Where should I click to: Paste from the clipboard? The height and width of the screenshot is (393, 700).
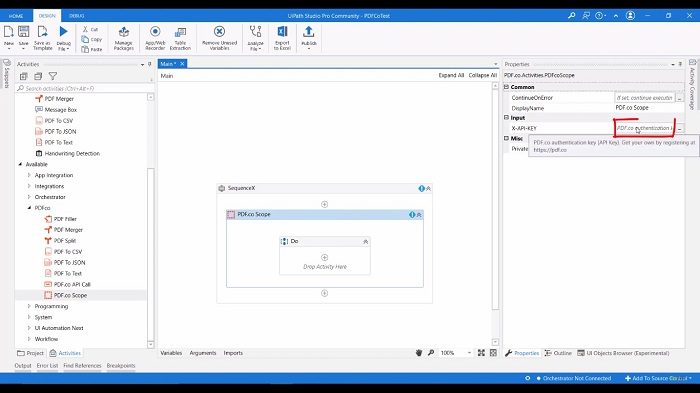(x=92, y=49)
